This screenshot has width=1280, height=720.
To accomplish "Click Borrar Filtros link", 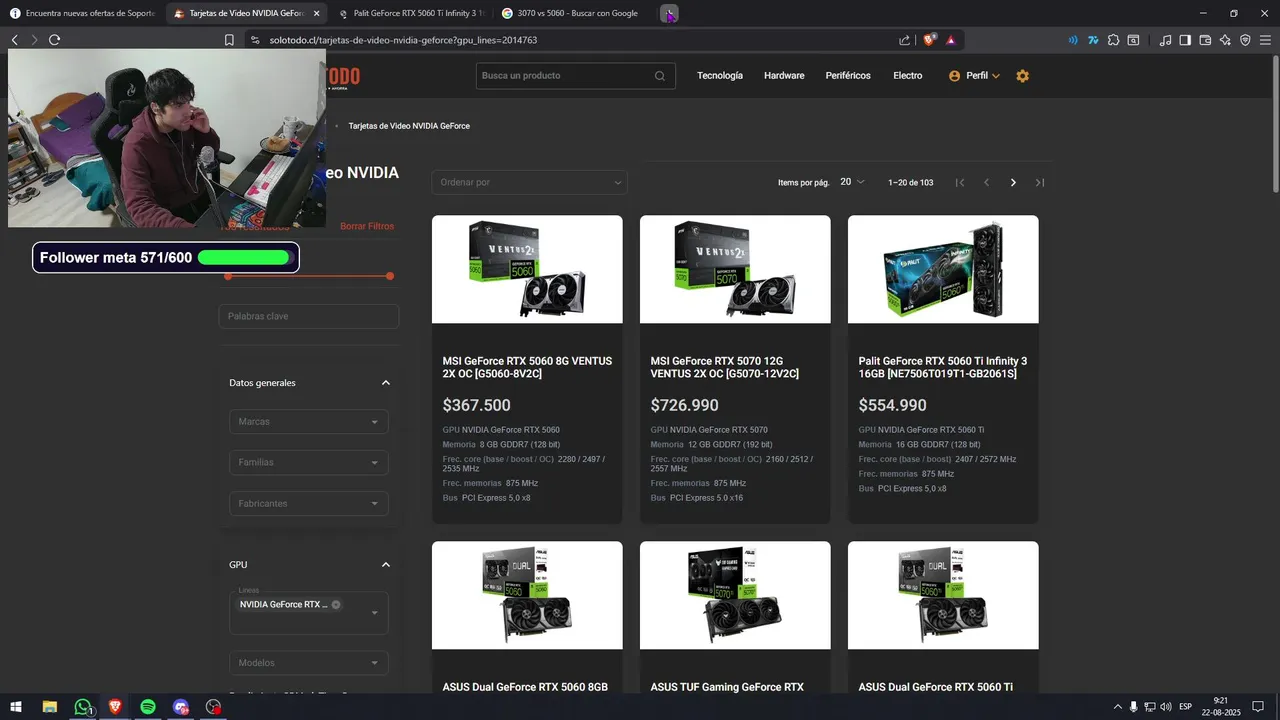I will (367, 226).
